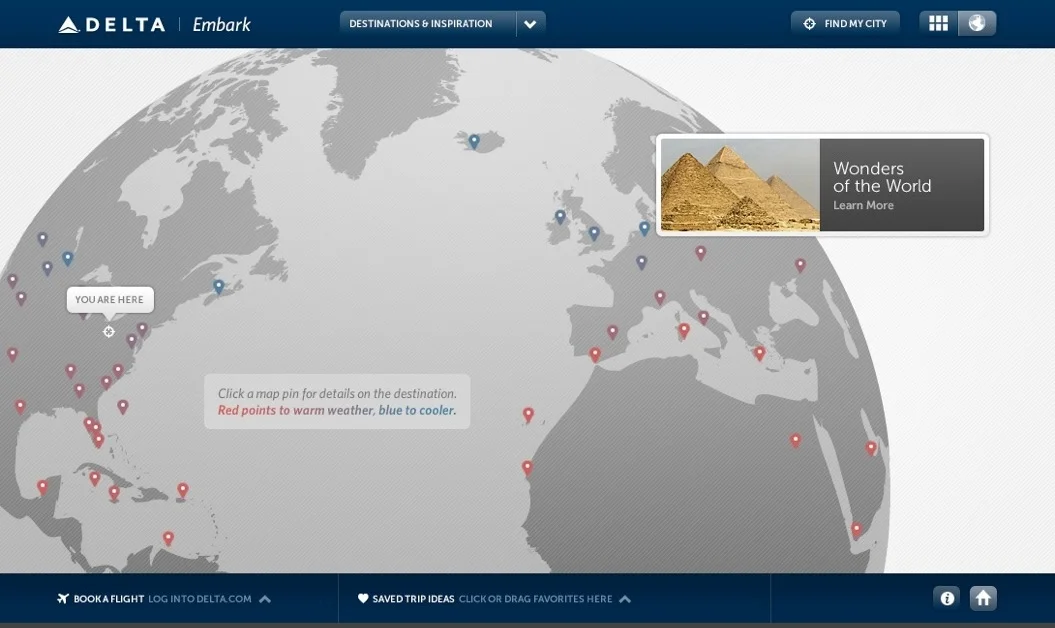Select the blue pin in eastern Canada

pyautogui.click(x=219, y=287)
